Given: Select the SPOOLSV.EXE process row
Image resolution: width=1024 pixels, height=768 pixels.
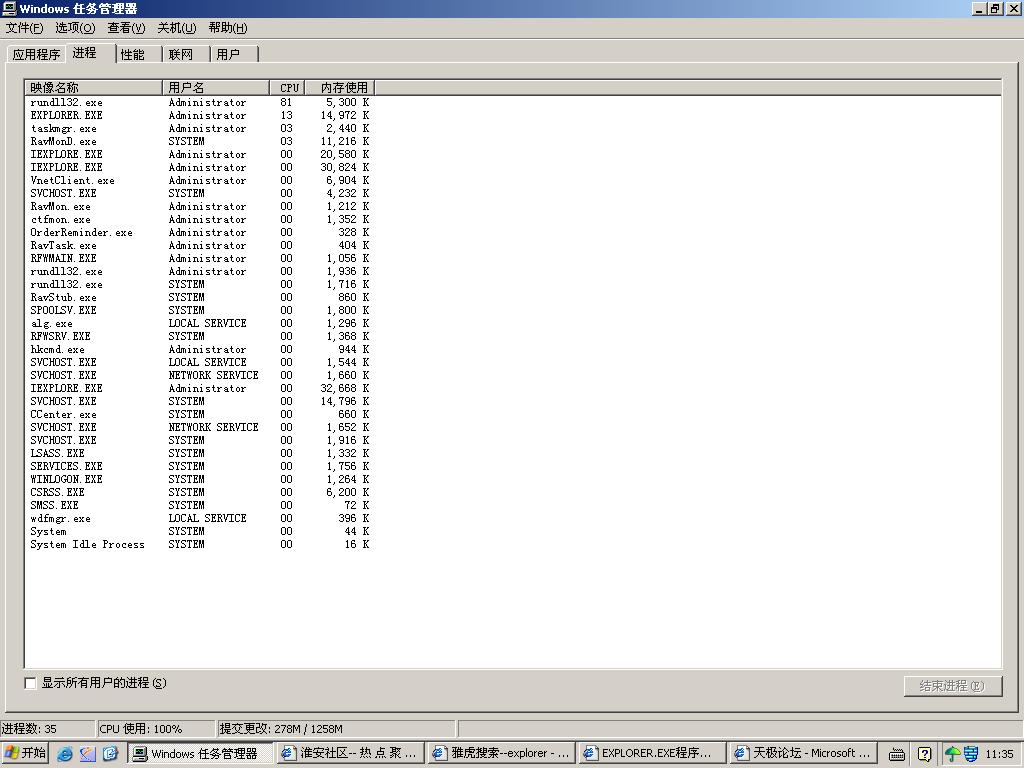Looking at the screenshot, I should click(200, 310).
